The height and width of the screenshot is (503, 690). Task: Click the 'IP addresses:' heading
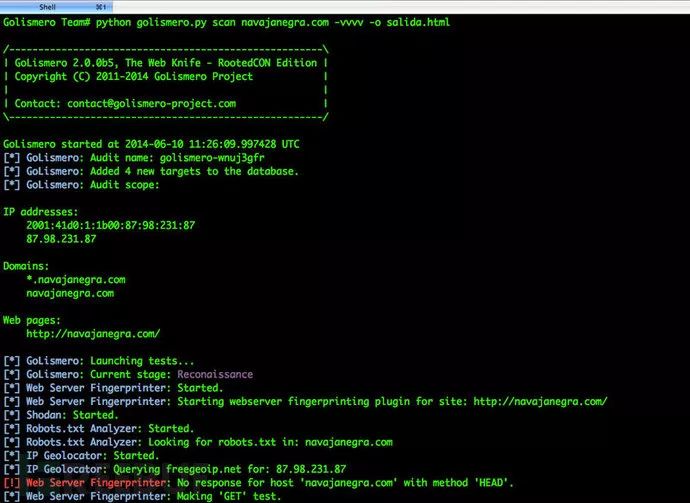click(x=40, y=212)
